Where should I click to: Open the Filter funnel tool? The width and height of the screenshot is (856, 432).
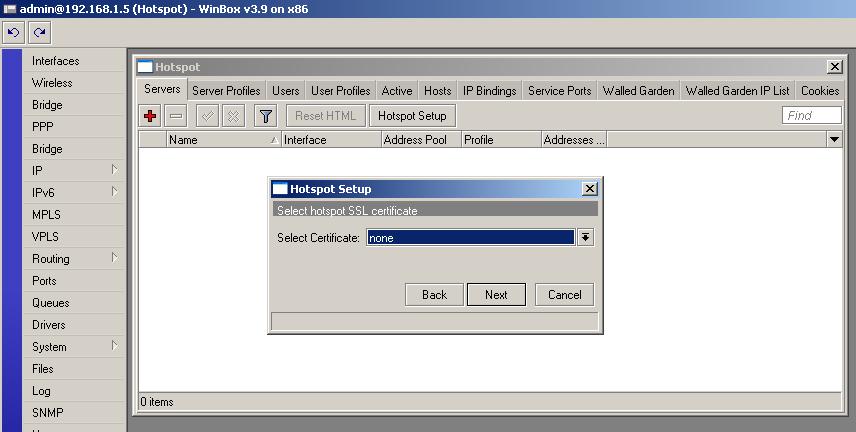[x=265, y=116]
